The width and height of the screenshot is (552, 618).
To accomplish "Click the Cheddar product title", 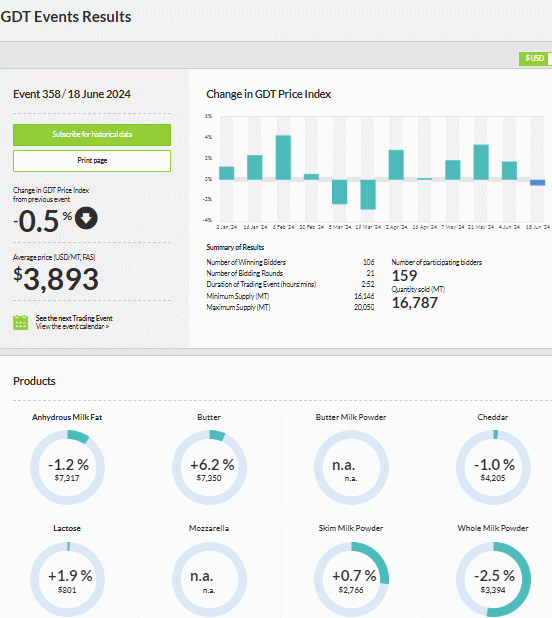I will click(493, 417).
